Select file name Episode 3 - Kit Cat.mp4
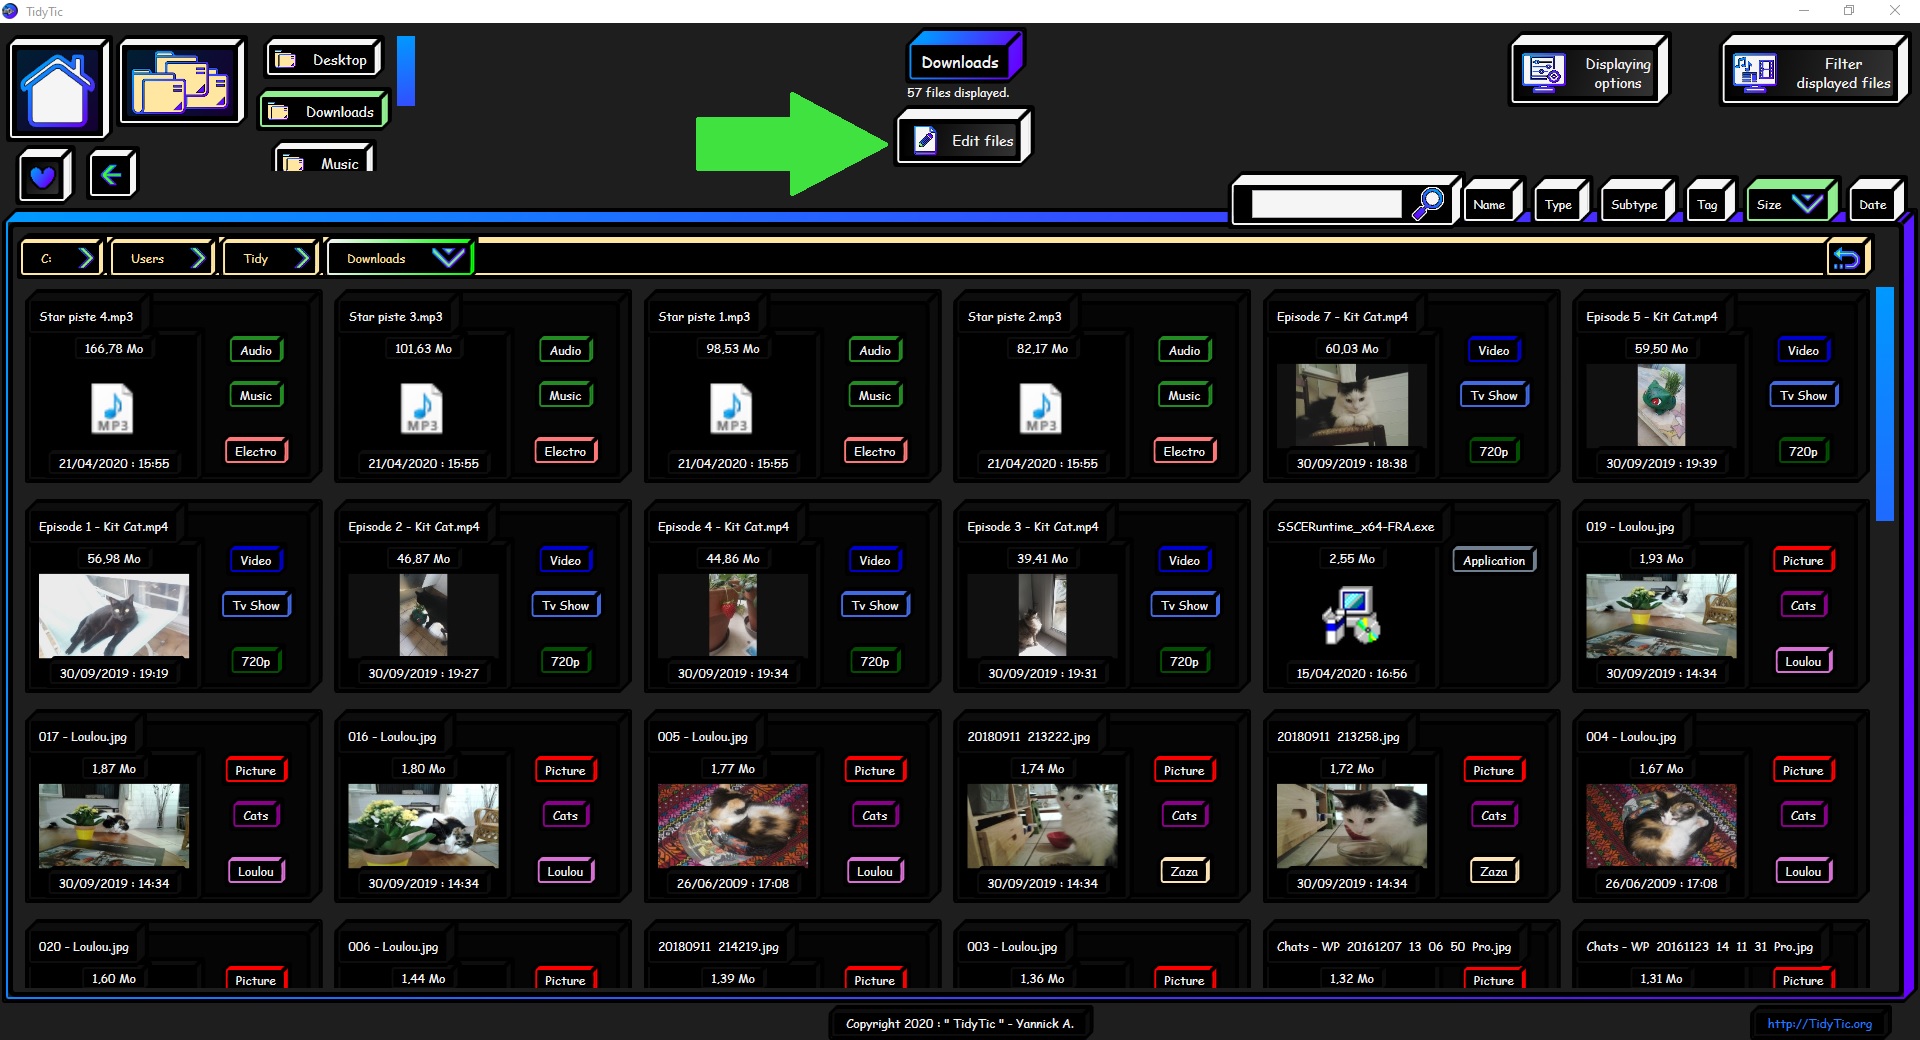 (1032, 526)
